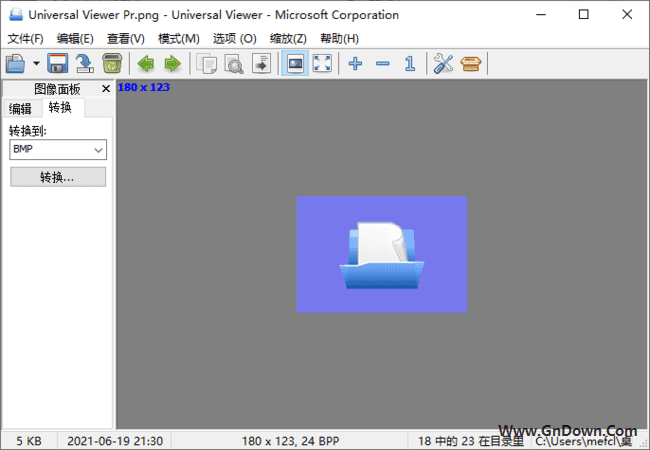The height and width of the screenshot is (450, 650).
Task: Click the 图像面板 panel title
Action: [x=57, y=89]
